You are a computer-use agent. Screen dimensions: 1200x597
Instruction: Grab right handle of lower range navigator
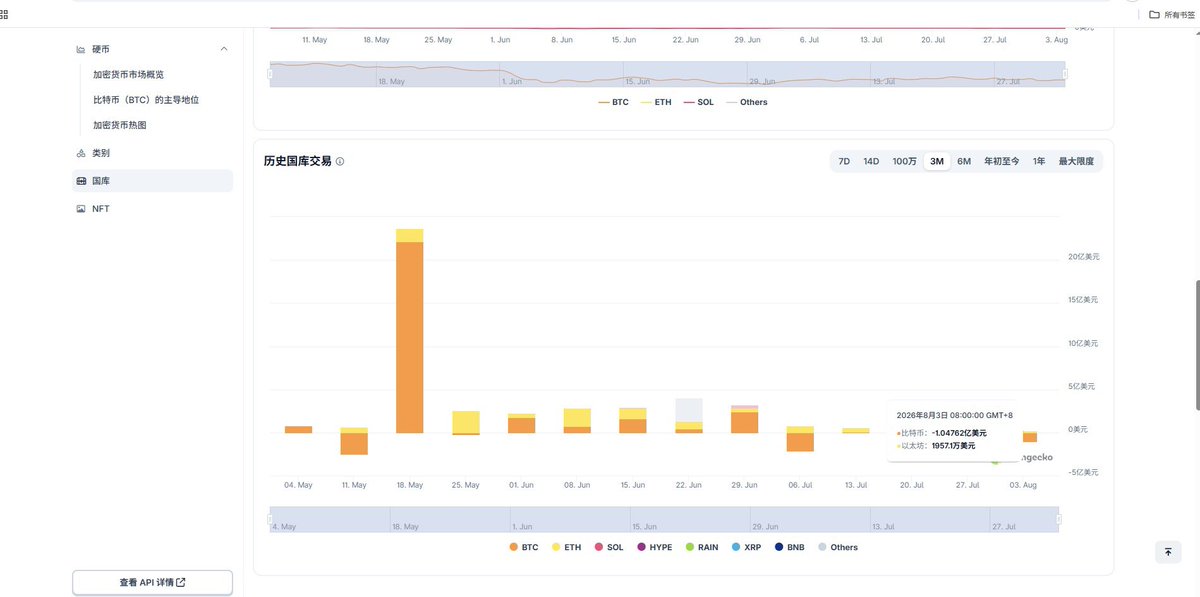tap(1059, 519)
